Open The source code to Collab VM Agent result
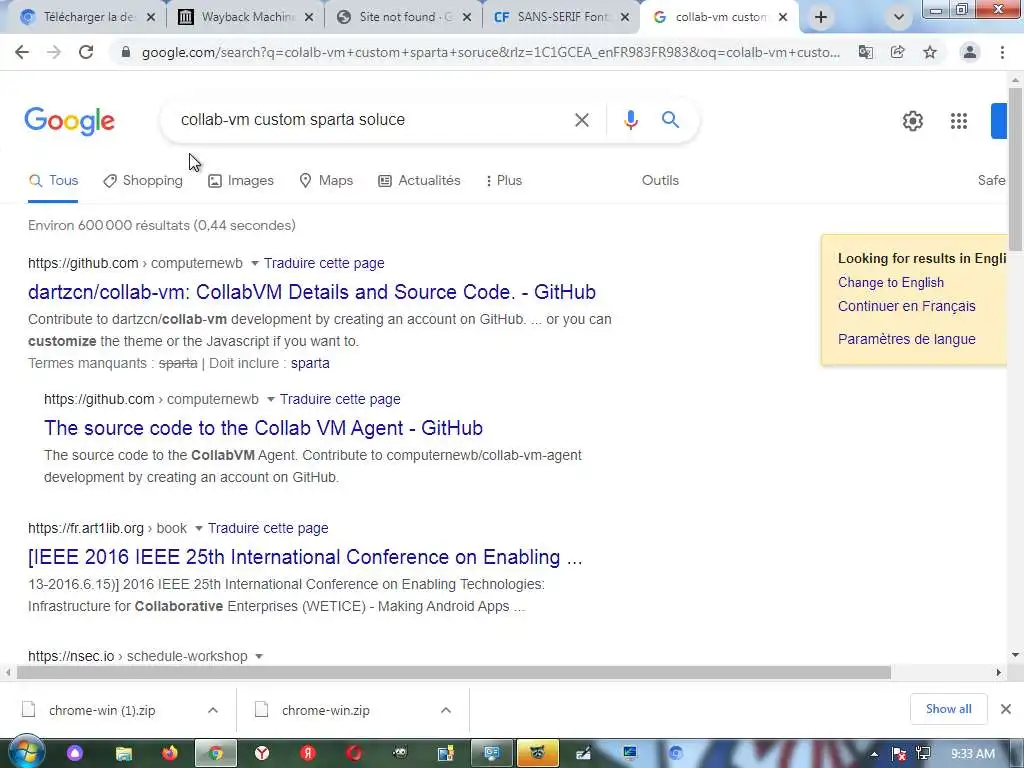 tap(263, 428)
